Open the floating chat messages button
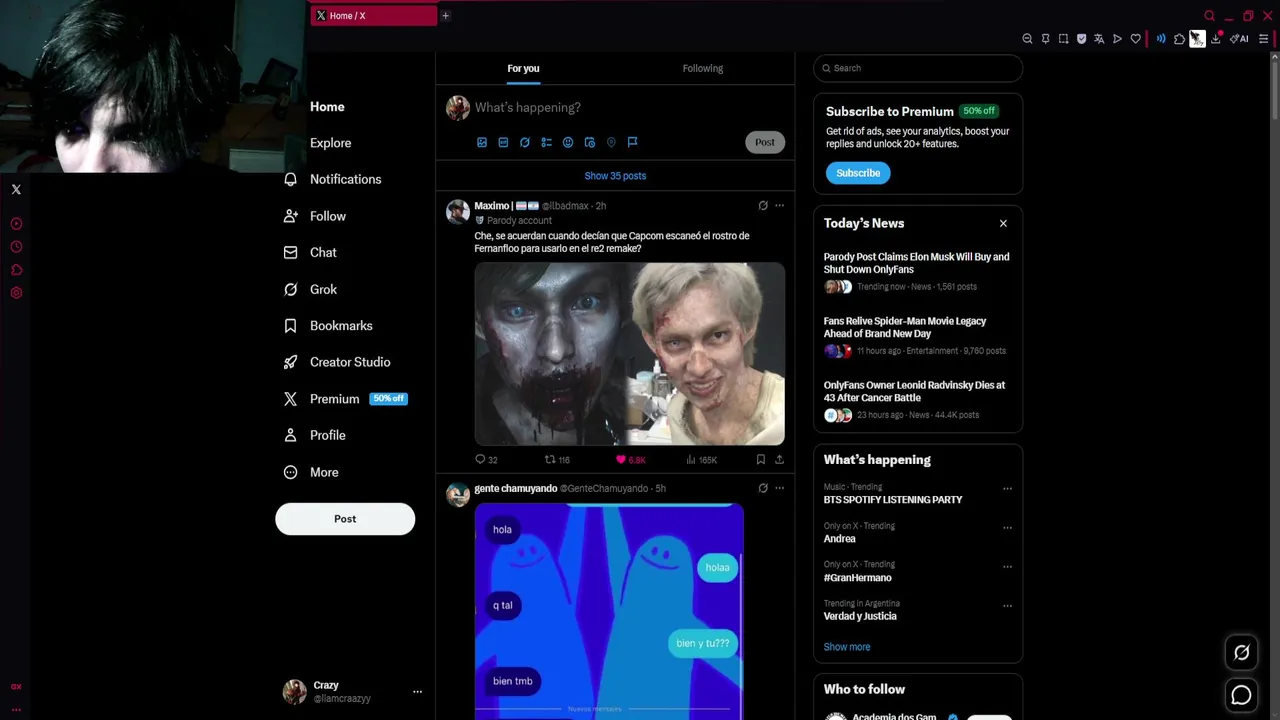The image size is (1280, 720). 1241,695
